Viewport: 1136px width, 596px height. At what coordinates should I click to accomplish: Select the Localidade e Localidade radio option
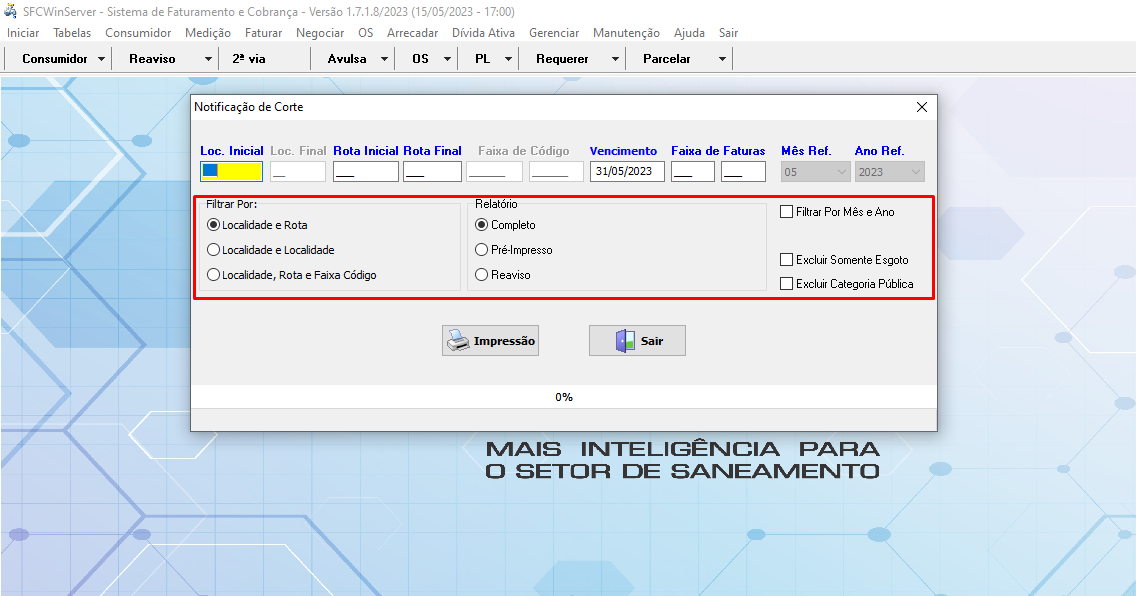click(213, 250)
